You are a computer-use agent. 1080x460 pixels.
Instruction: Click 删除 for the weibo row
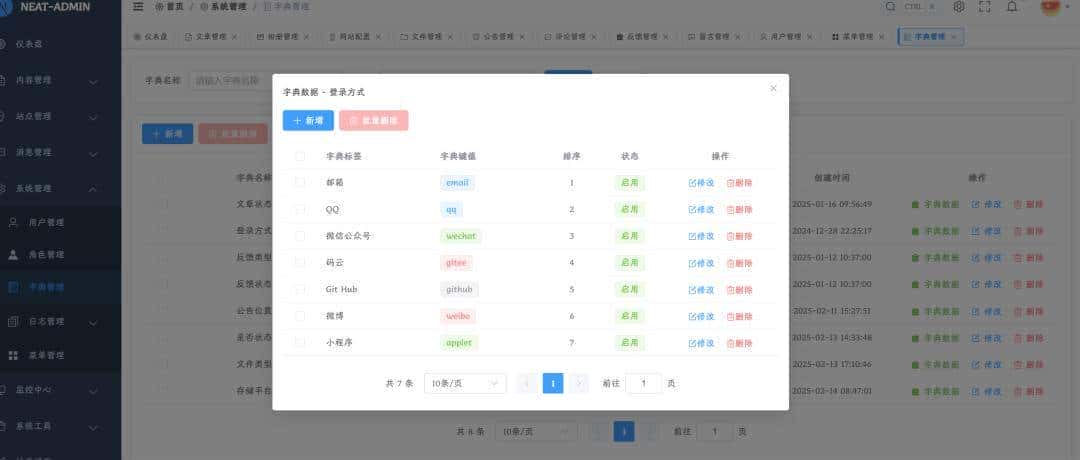point(740,317)
